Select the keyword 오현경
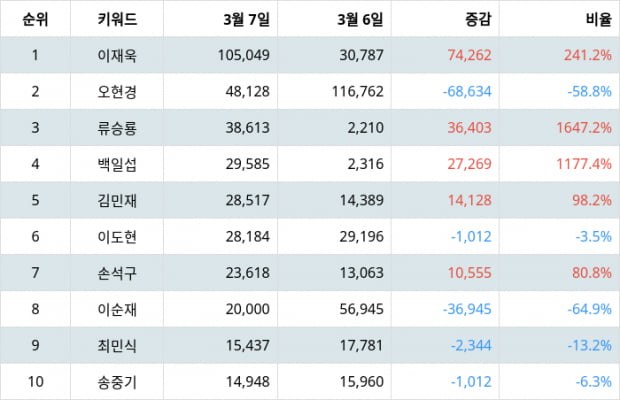620x400 pixels. tap(117, 91)
